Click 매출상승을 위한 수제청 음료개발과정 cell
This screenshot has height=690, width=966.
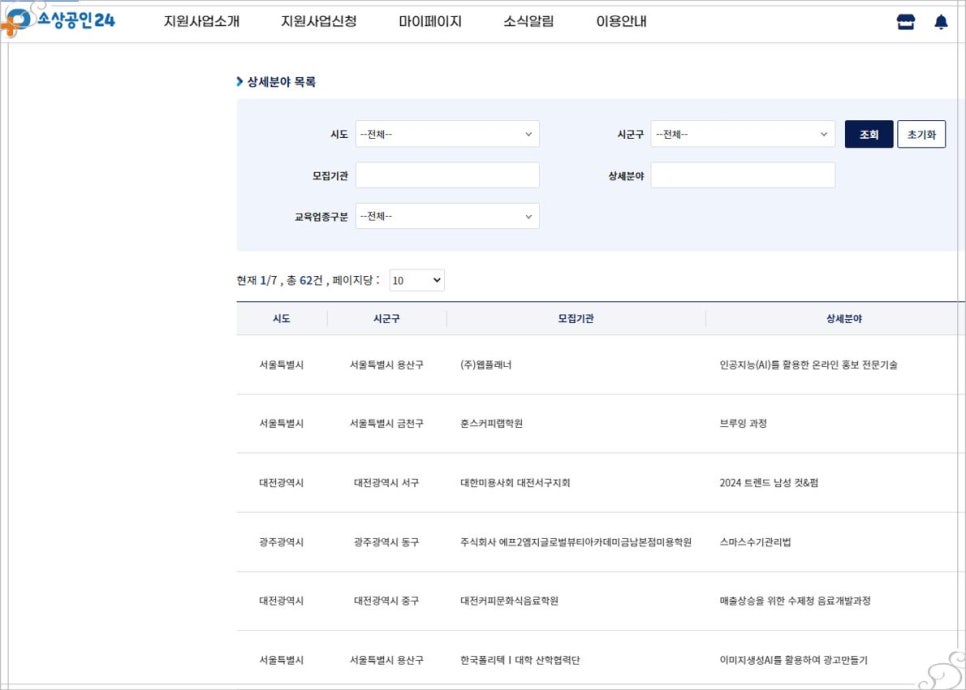(795, 601)
